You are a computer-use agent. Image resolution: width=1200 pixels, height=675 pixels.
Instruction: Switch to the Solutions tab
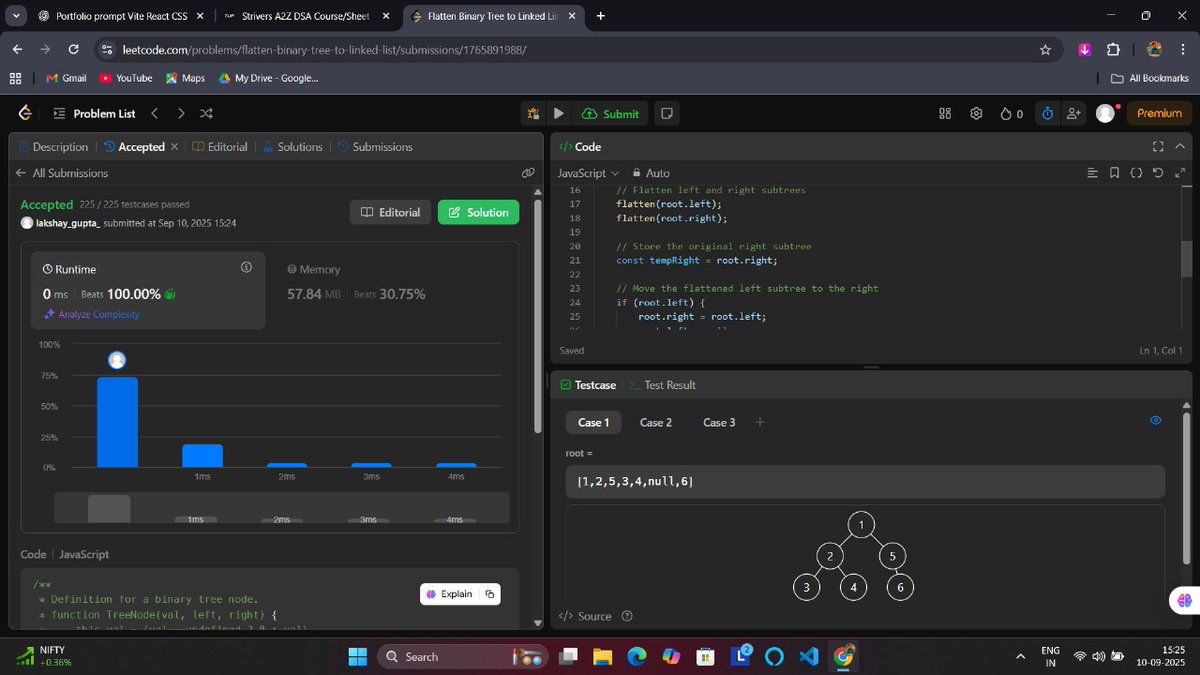tap(292, 147)
